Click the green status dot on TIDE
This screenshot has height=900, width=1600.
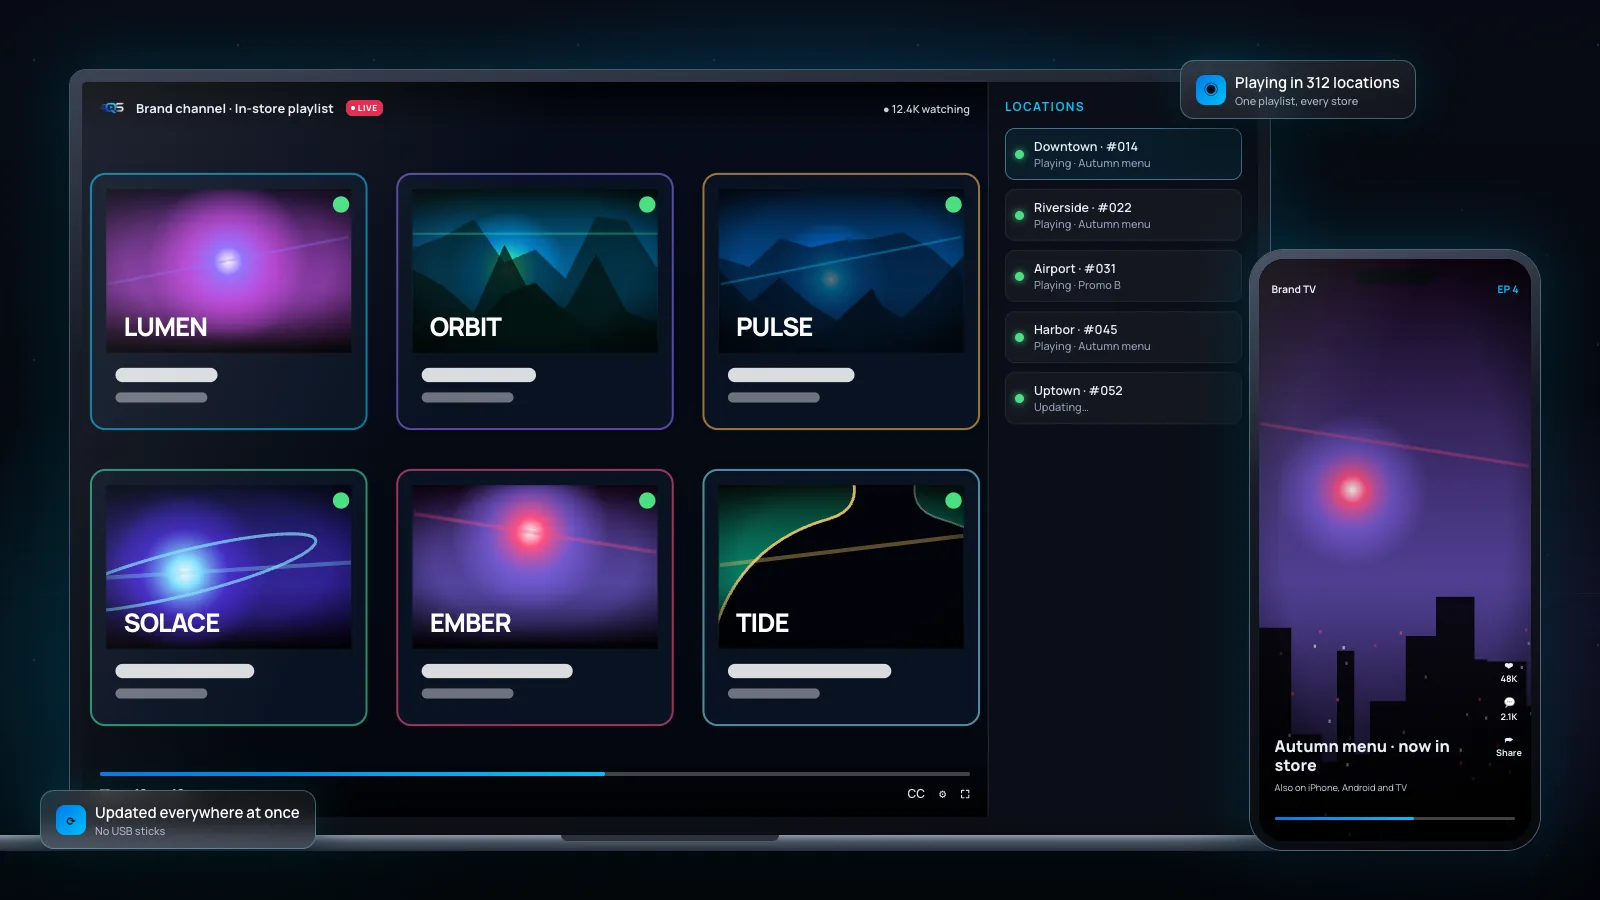(x=953, y=500)
